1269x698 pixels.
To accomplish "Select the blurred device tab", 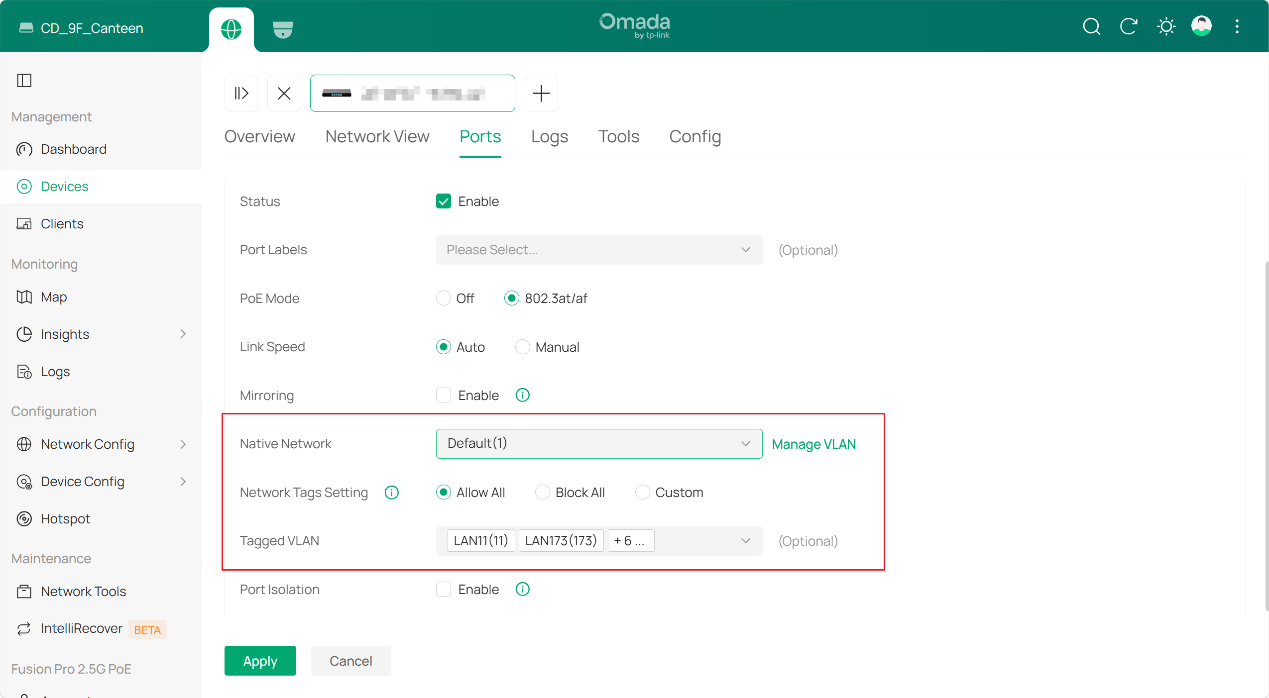I will (x=412, y=93).
